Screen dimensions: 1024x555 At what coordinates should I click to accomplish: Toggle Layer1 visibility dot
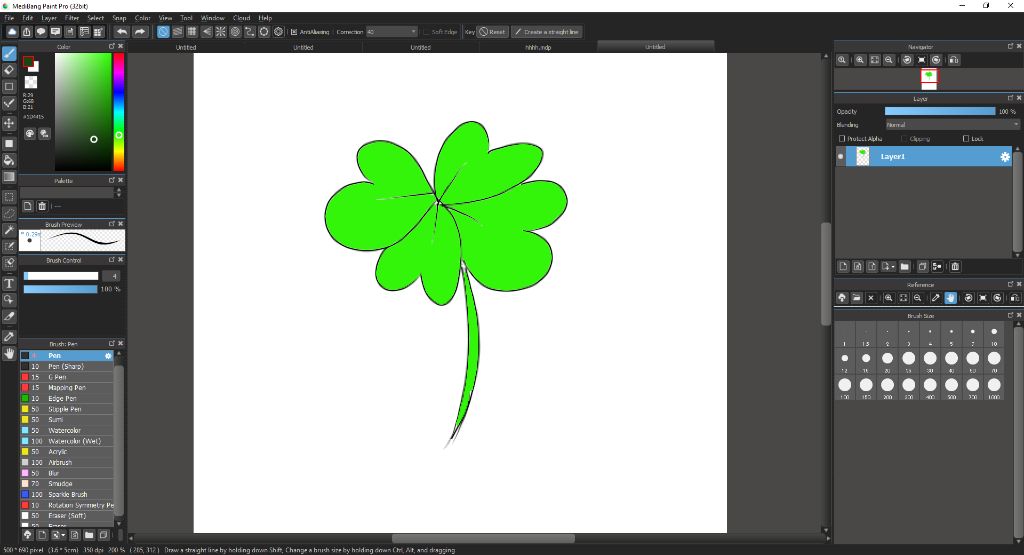(x=840, y=157)
